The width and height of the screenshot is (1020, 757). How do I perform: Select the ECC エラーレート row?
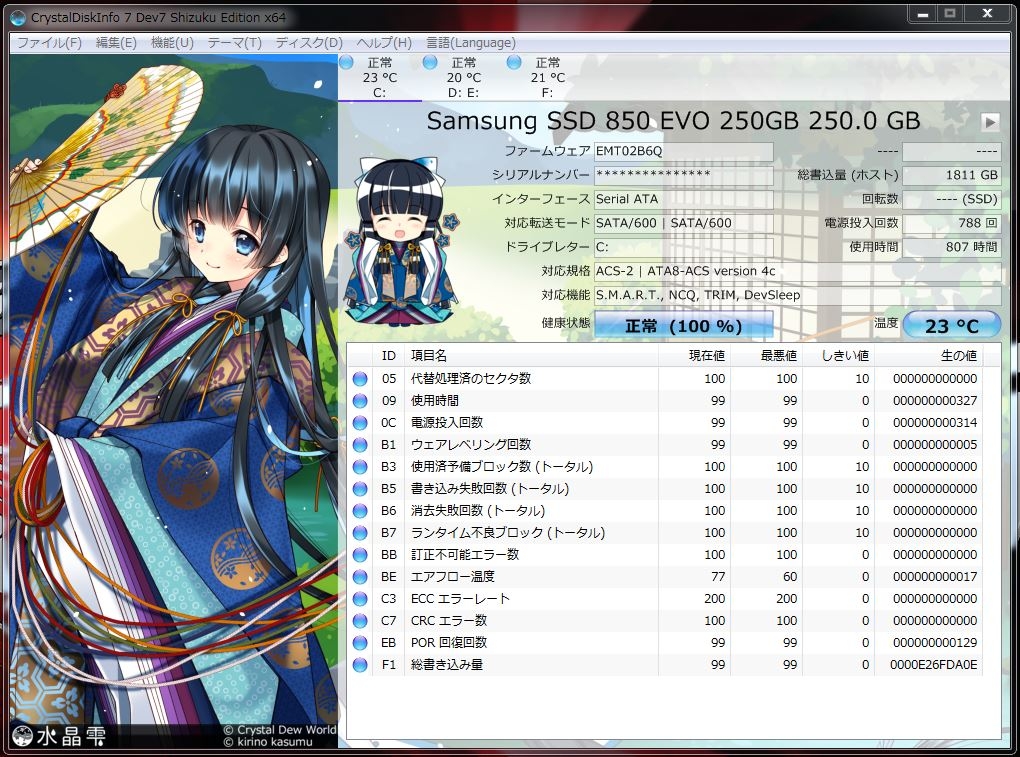click(665, 599)
